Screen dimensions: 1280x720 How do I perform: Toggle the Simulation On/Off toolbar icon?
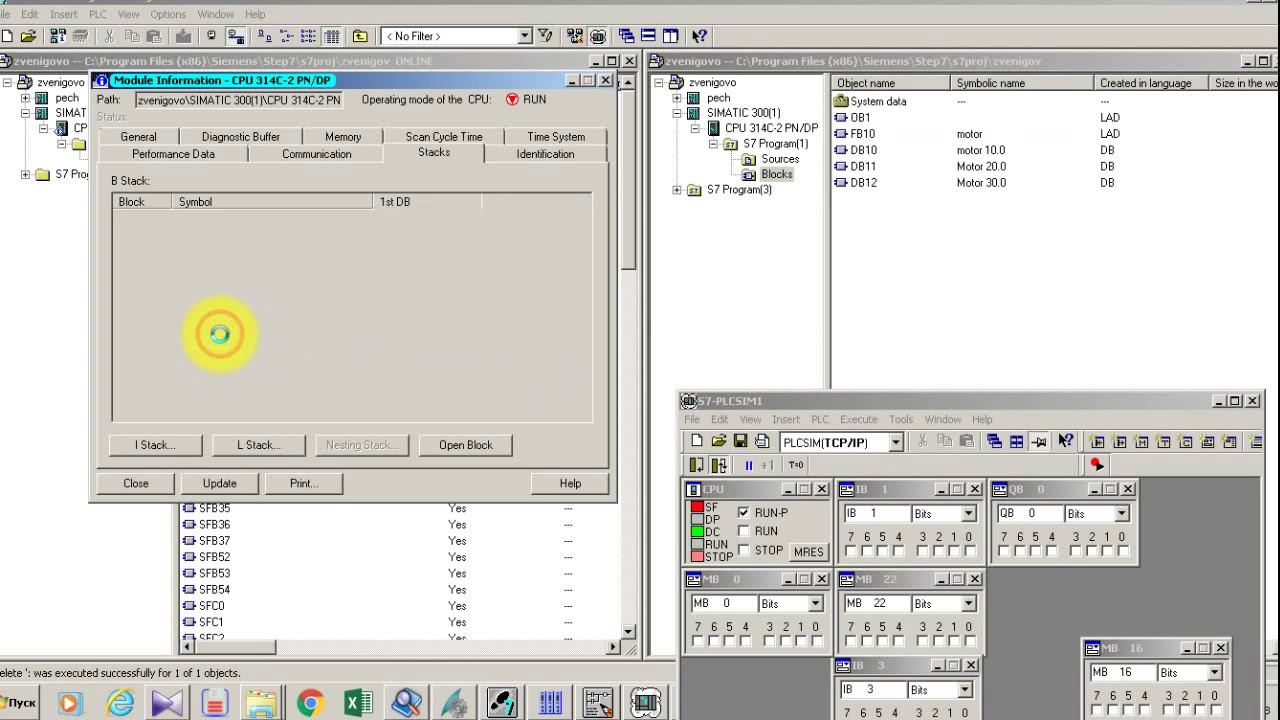click(x=598, y=36)
